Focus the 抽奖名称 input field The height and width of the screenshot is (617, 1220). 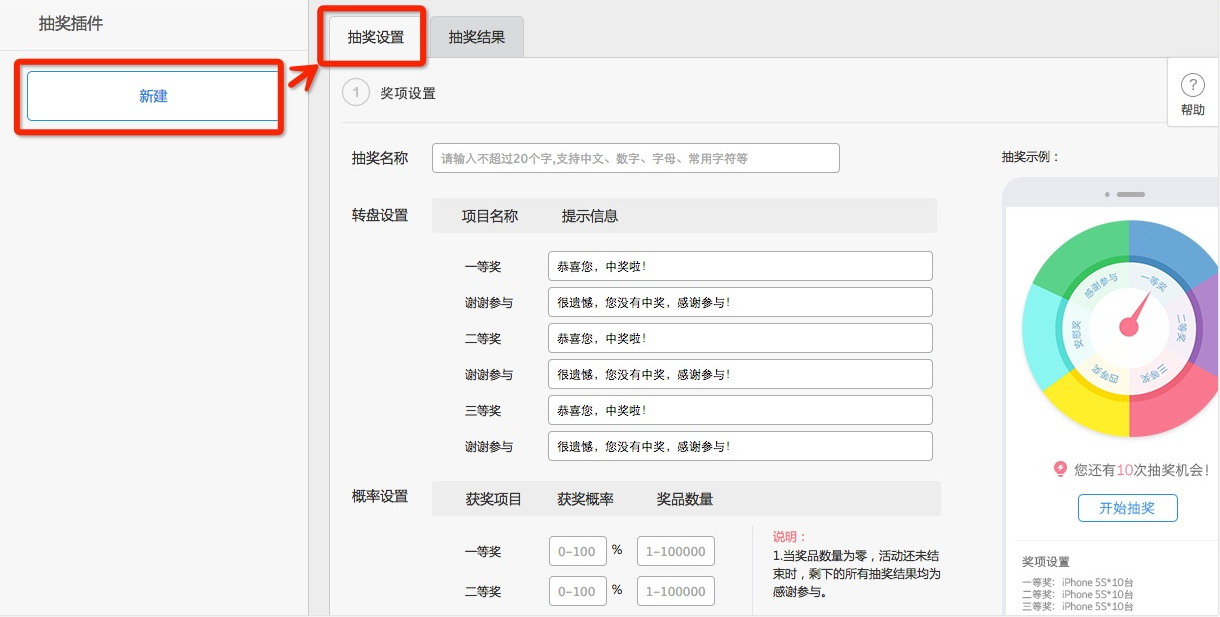(x=635, y=158)
